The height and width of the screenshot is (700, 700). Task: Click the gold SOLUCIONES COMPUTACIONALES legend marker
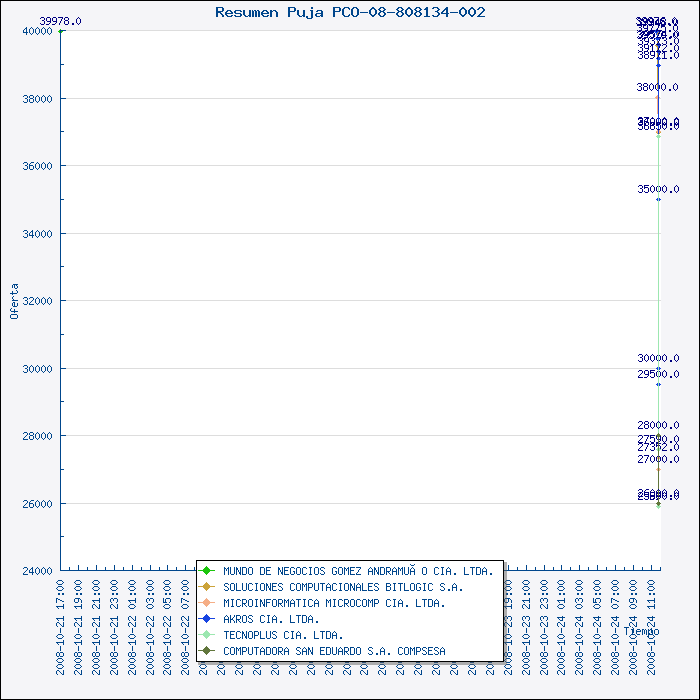[x=207, y=587]
